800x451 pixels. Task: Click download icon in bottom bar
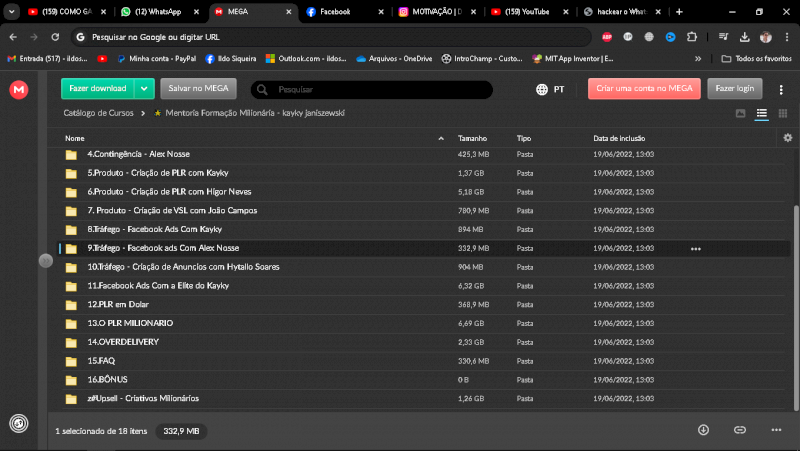click(703, 430)
